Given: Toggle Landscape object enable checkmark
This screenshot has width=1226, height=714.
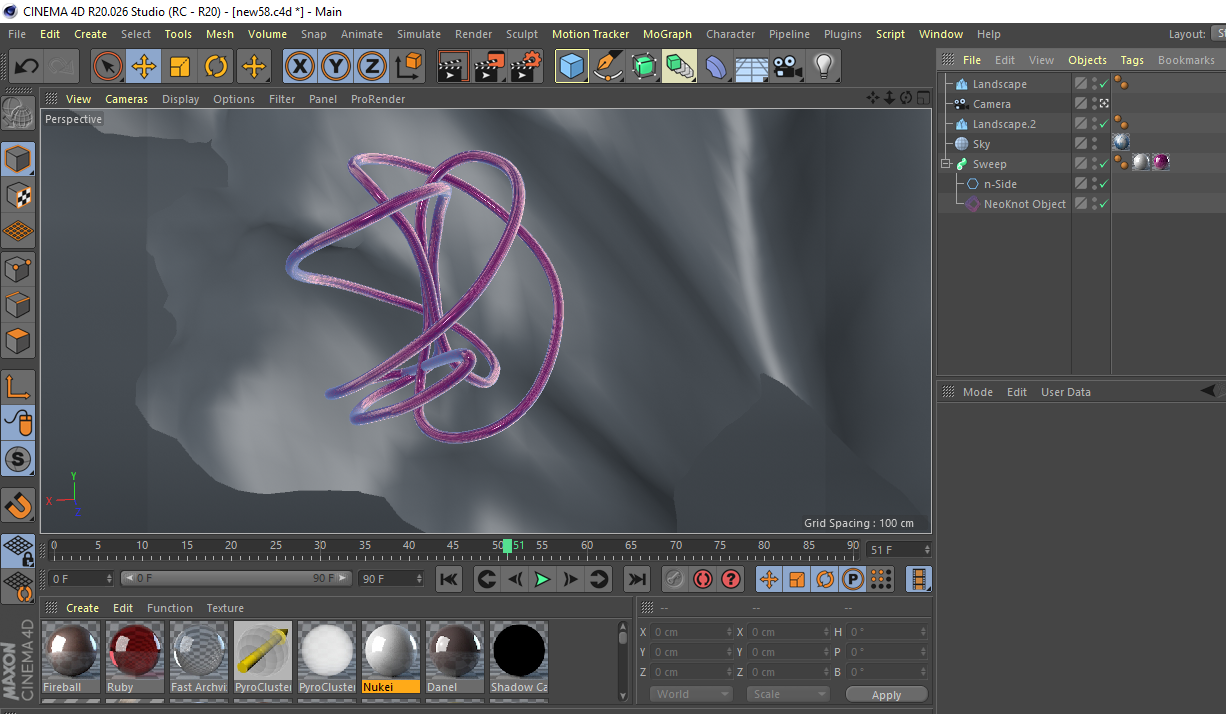Looking at the screenshot, I should pos(1103,84).
